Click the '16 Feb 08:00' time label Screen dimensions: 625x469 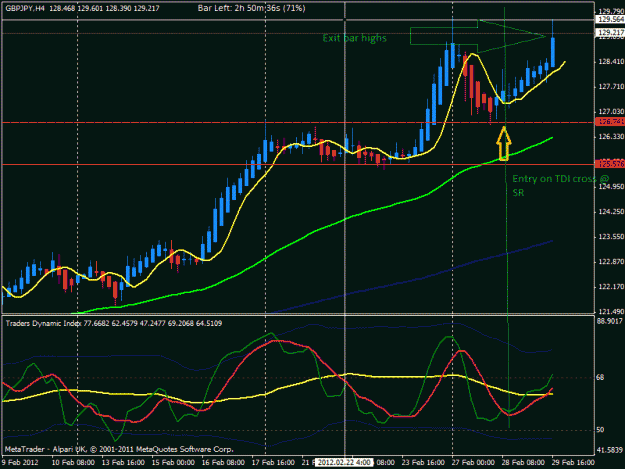[223, 462]
